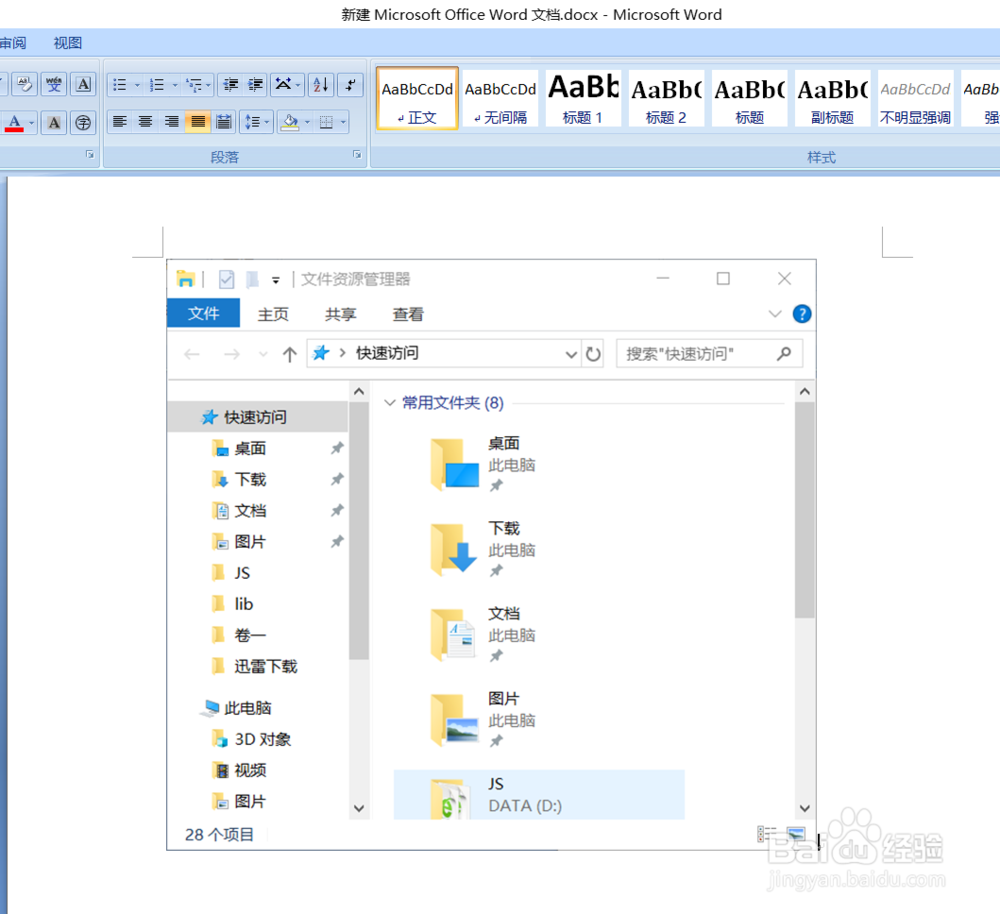Click the Bullets list icon
This screenshot has height=914, width=1000.
pos(119,85)
